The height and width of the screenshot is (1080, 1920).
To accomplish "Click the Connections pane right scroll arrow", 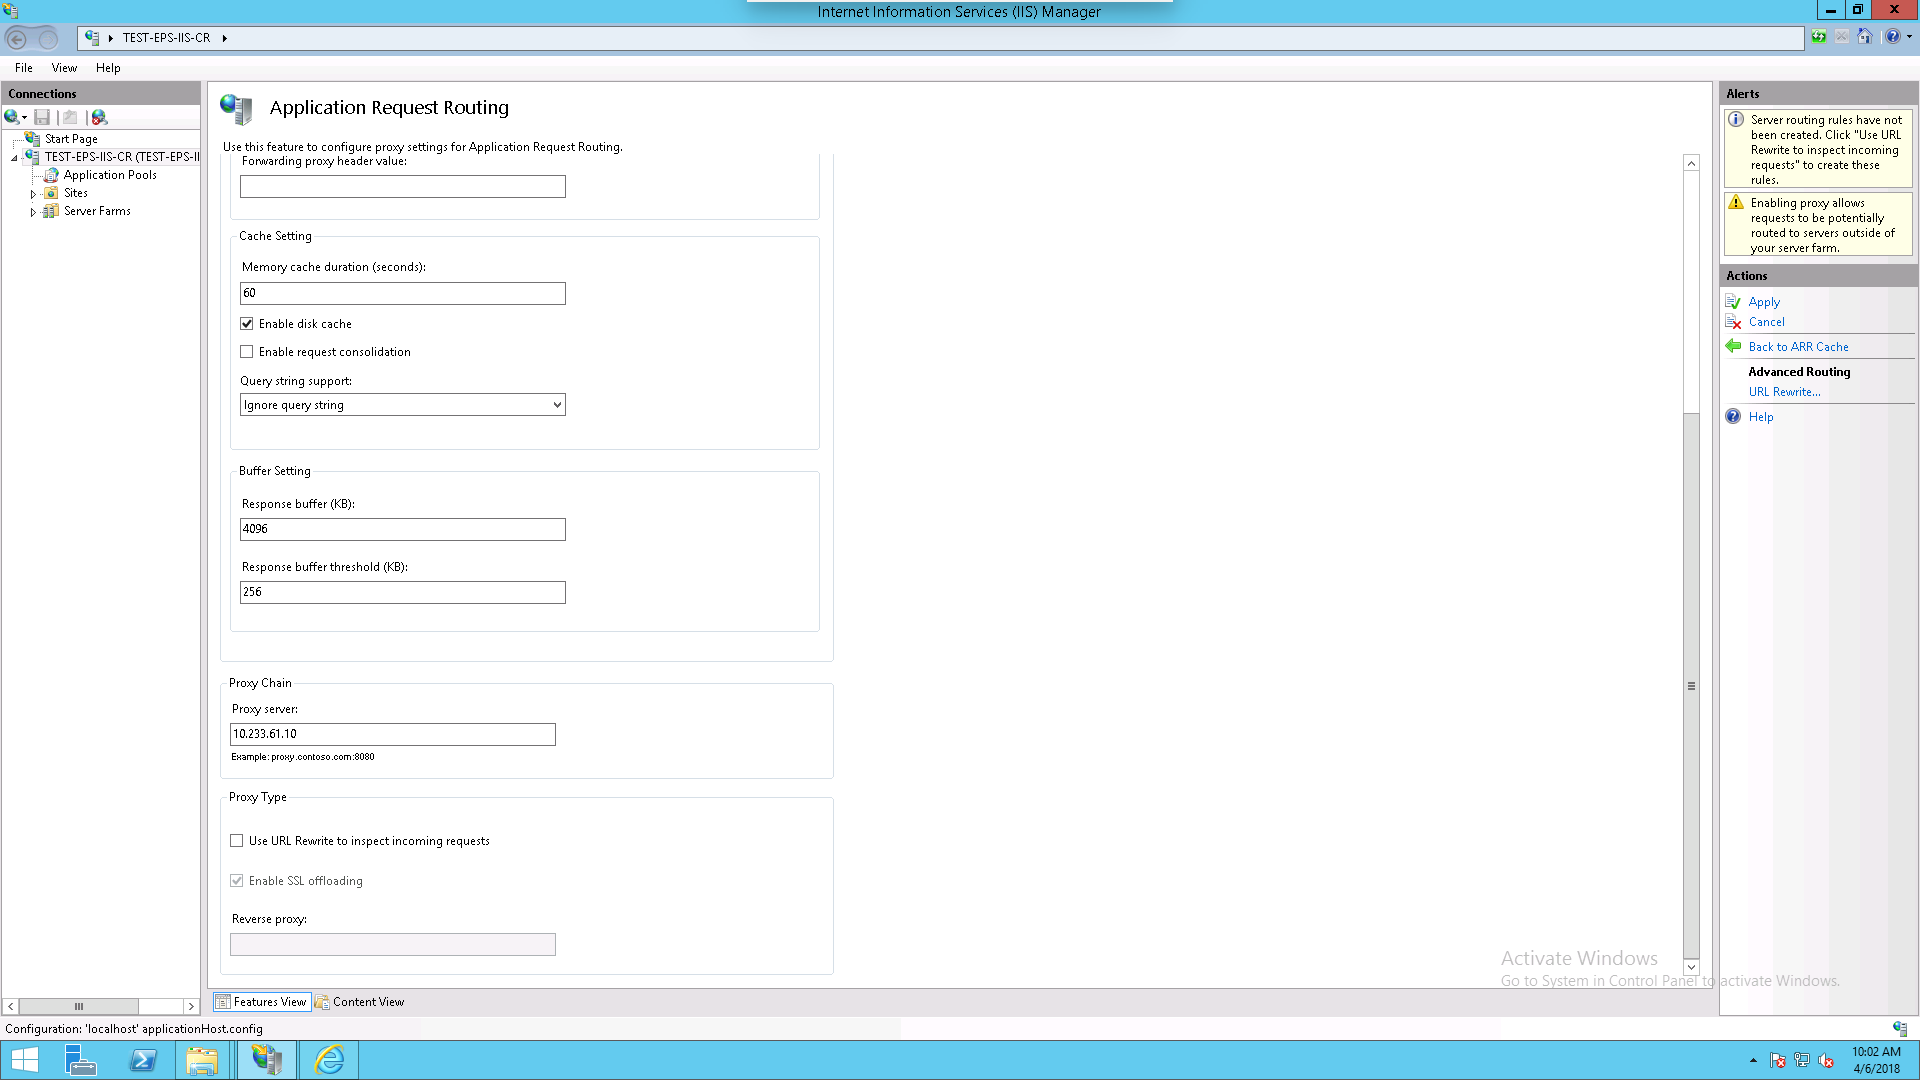I will pos(191,1006).
